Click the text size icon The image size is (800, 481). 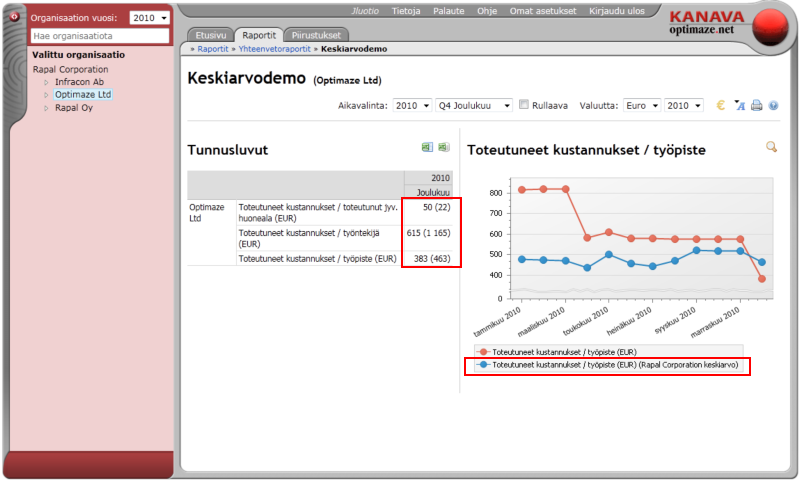click(x=740, y=105)
